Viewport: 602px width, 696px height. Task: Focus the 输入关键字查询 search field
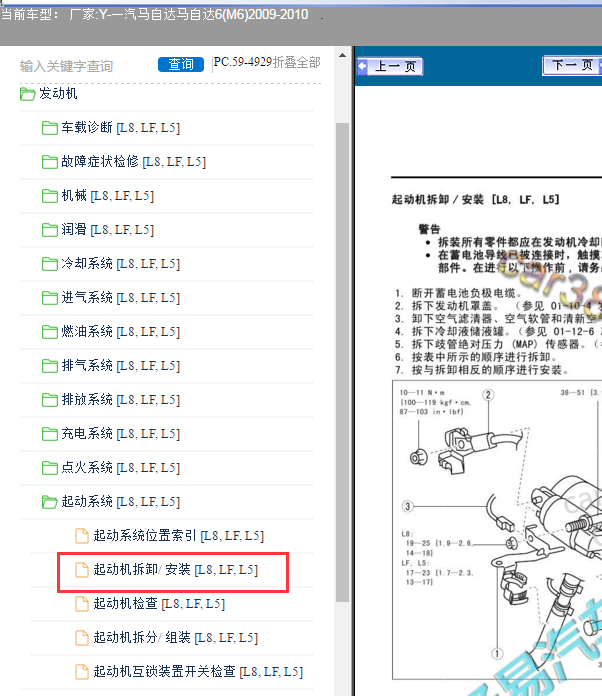pyautogui.click(x=85, y=66)
